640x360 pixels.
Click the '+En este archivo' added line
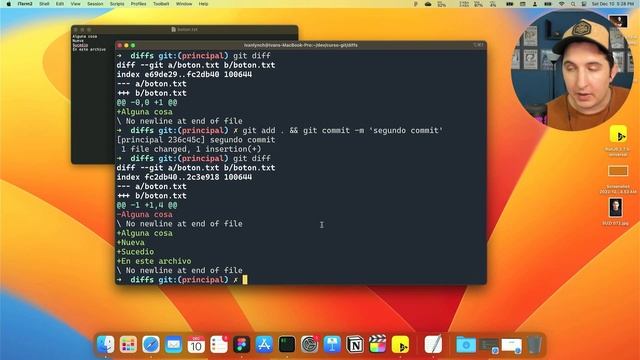(154, 261)
